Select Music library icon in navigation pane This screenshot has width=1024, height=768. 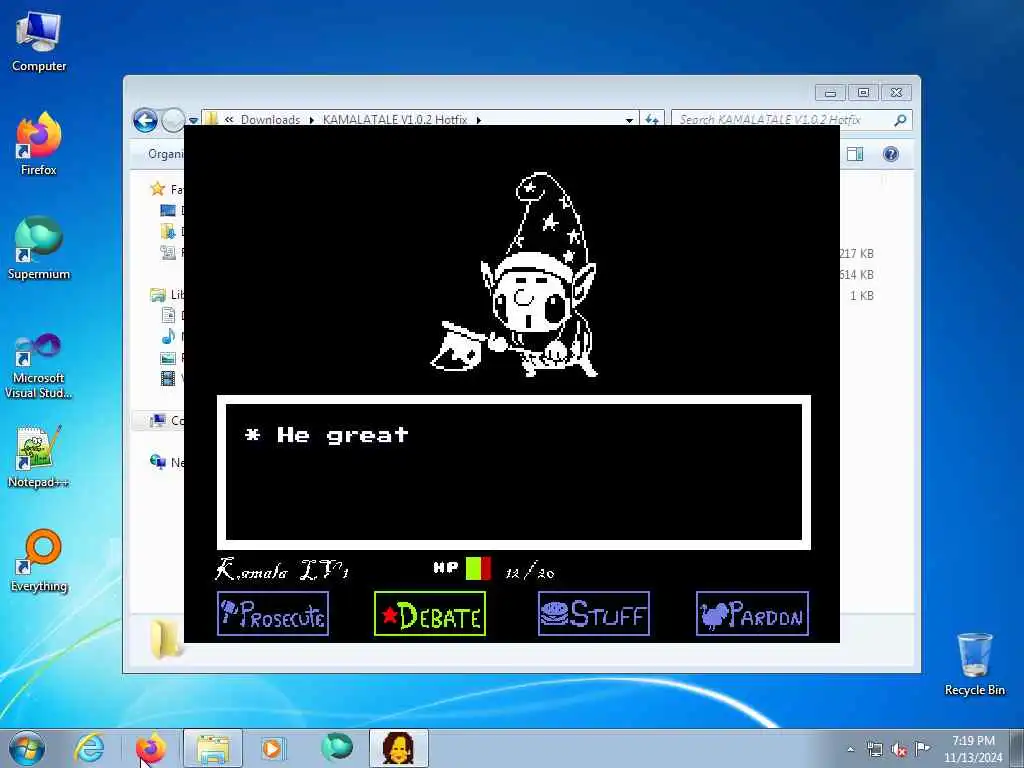point(168,336)
